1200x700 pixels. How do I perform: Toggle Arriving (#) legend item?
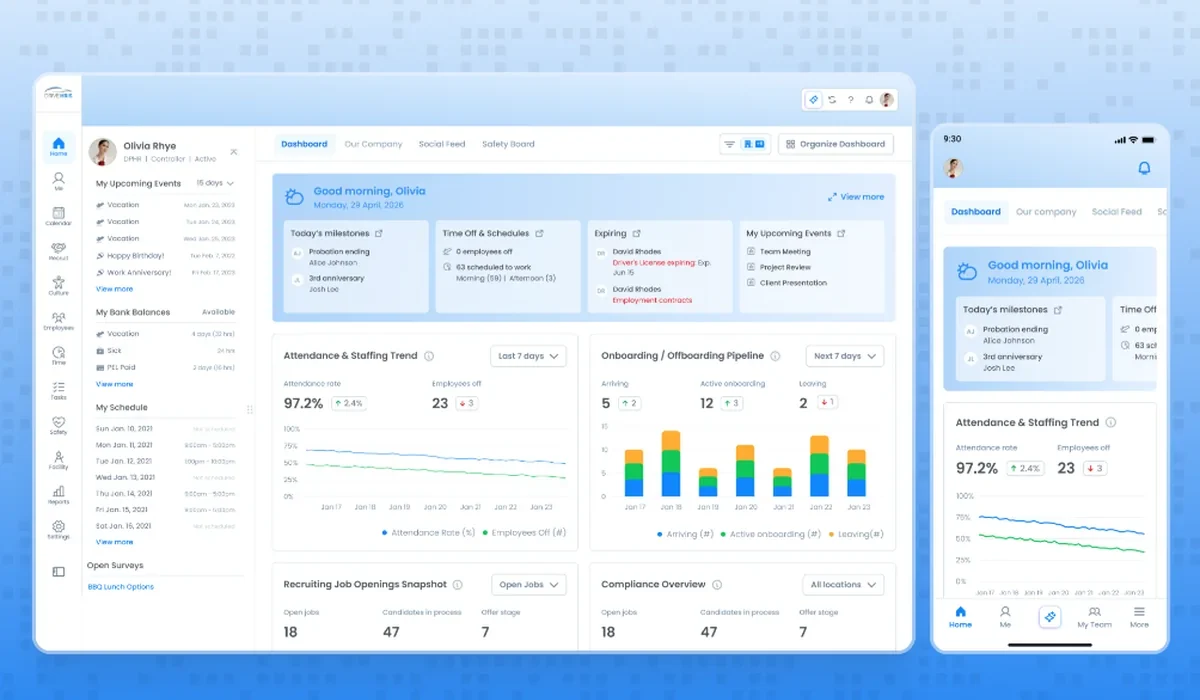click(685, 534)
